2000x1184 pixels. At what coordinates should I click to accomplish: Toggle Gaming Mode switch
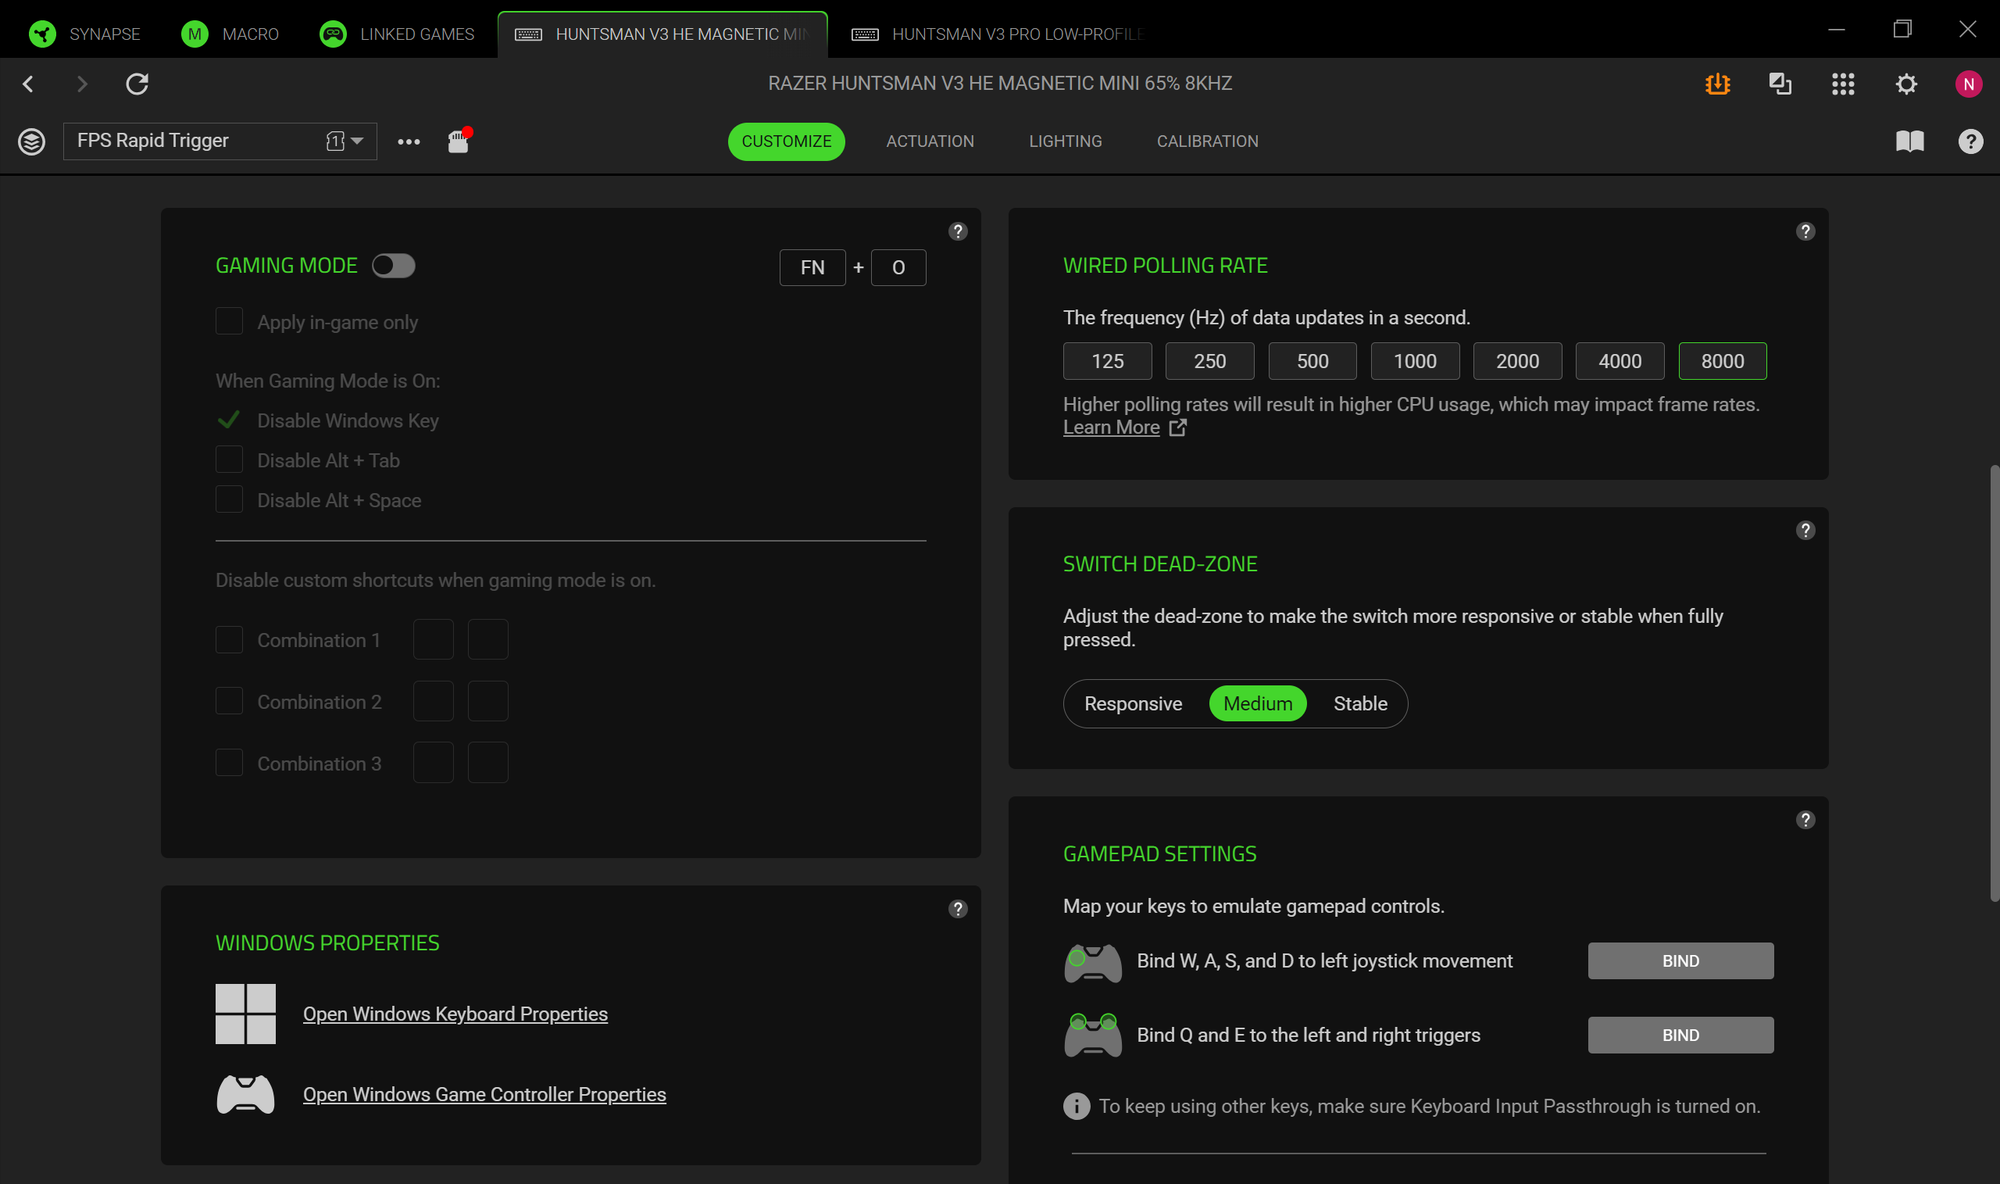pyautogui.click(x=393, y=266)
